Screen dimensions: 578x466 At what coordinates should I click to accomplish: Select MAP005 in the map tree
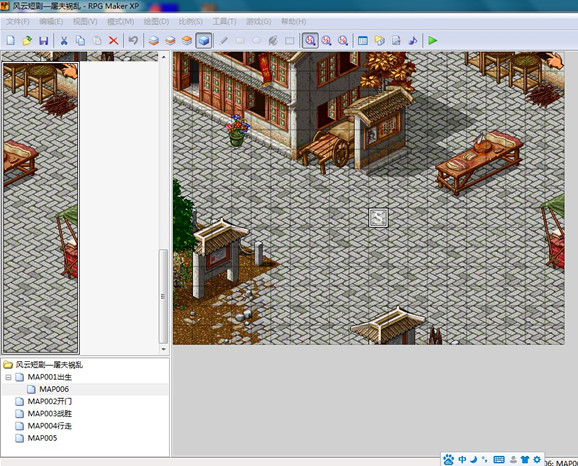42,438
